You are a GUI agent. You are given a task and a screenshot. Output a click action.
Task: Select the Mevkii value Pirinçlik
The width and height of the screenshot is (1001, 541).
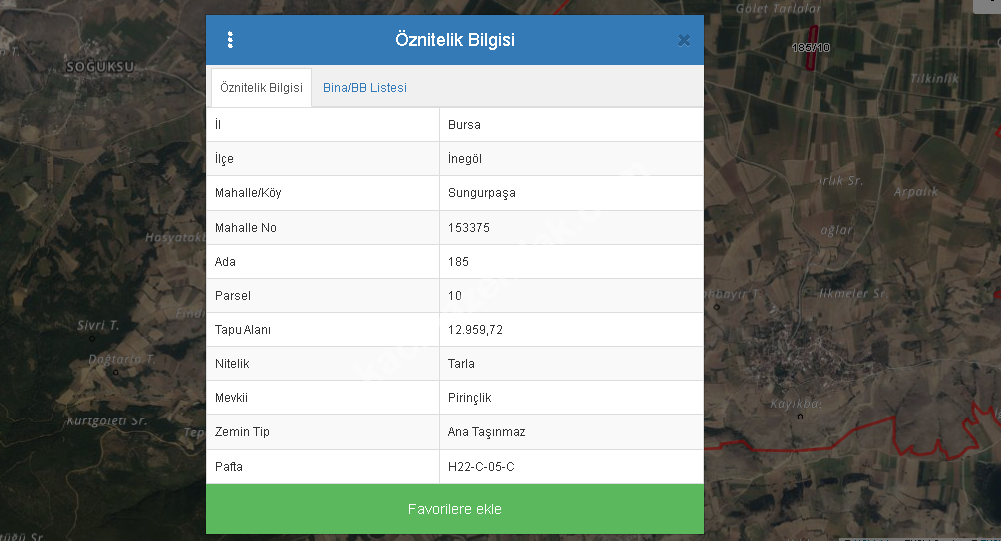click(470, 398)
